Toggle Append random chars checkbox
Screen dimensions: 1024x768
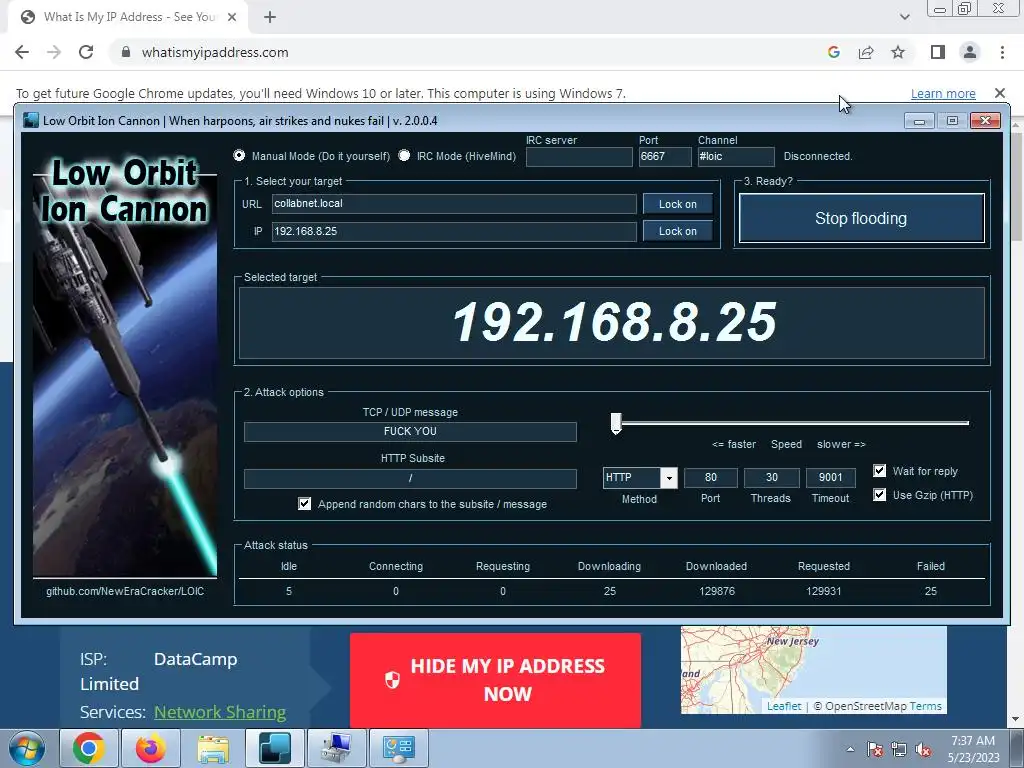coord(304,504)
